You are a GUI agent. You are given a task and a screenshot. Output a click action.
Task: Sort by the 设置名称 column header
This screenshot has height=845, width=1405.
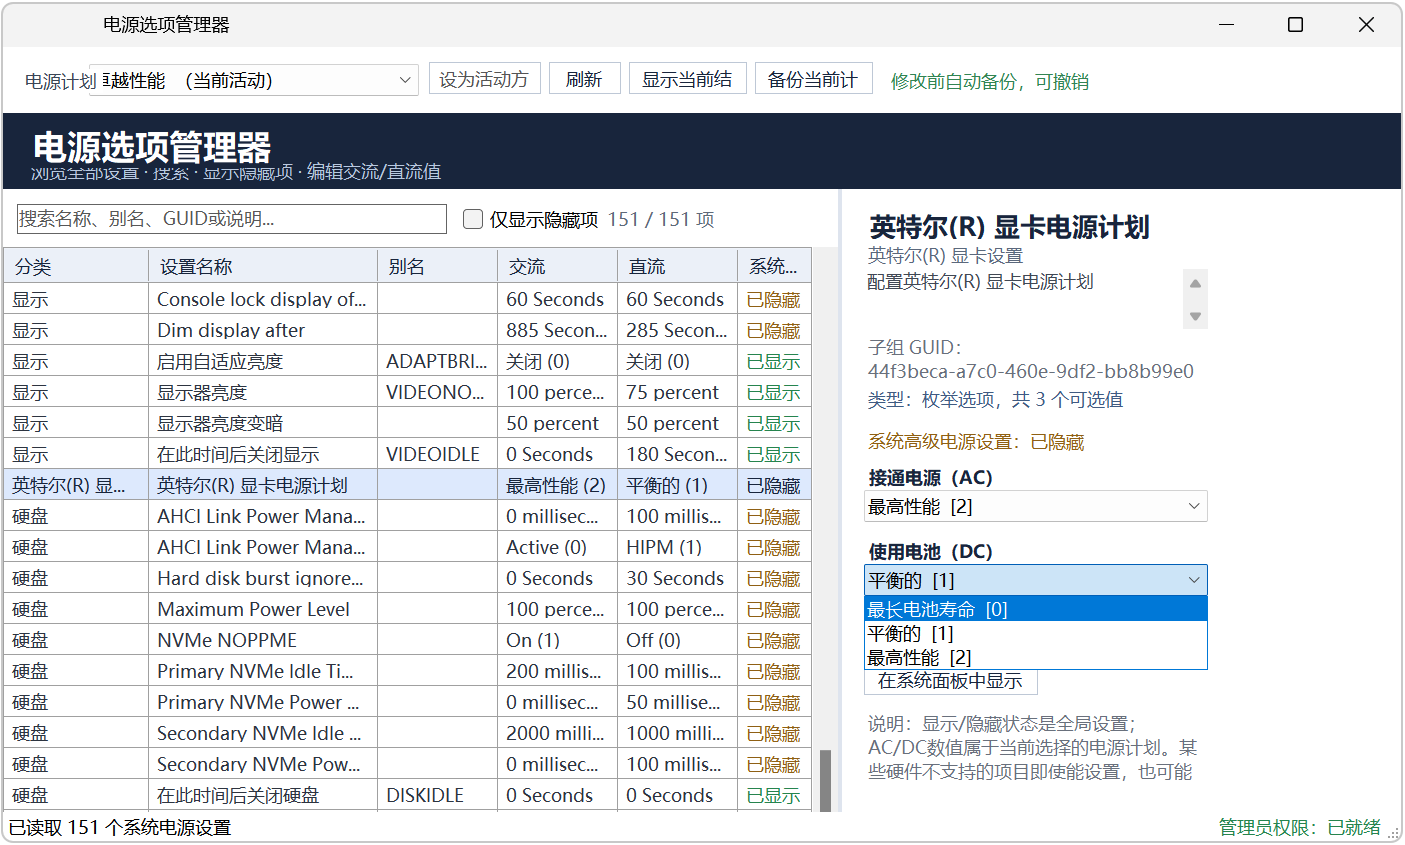(263, 267)
